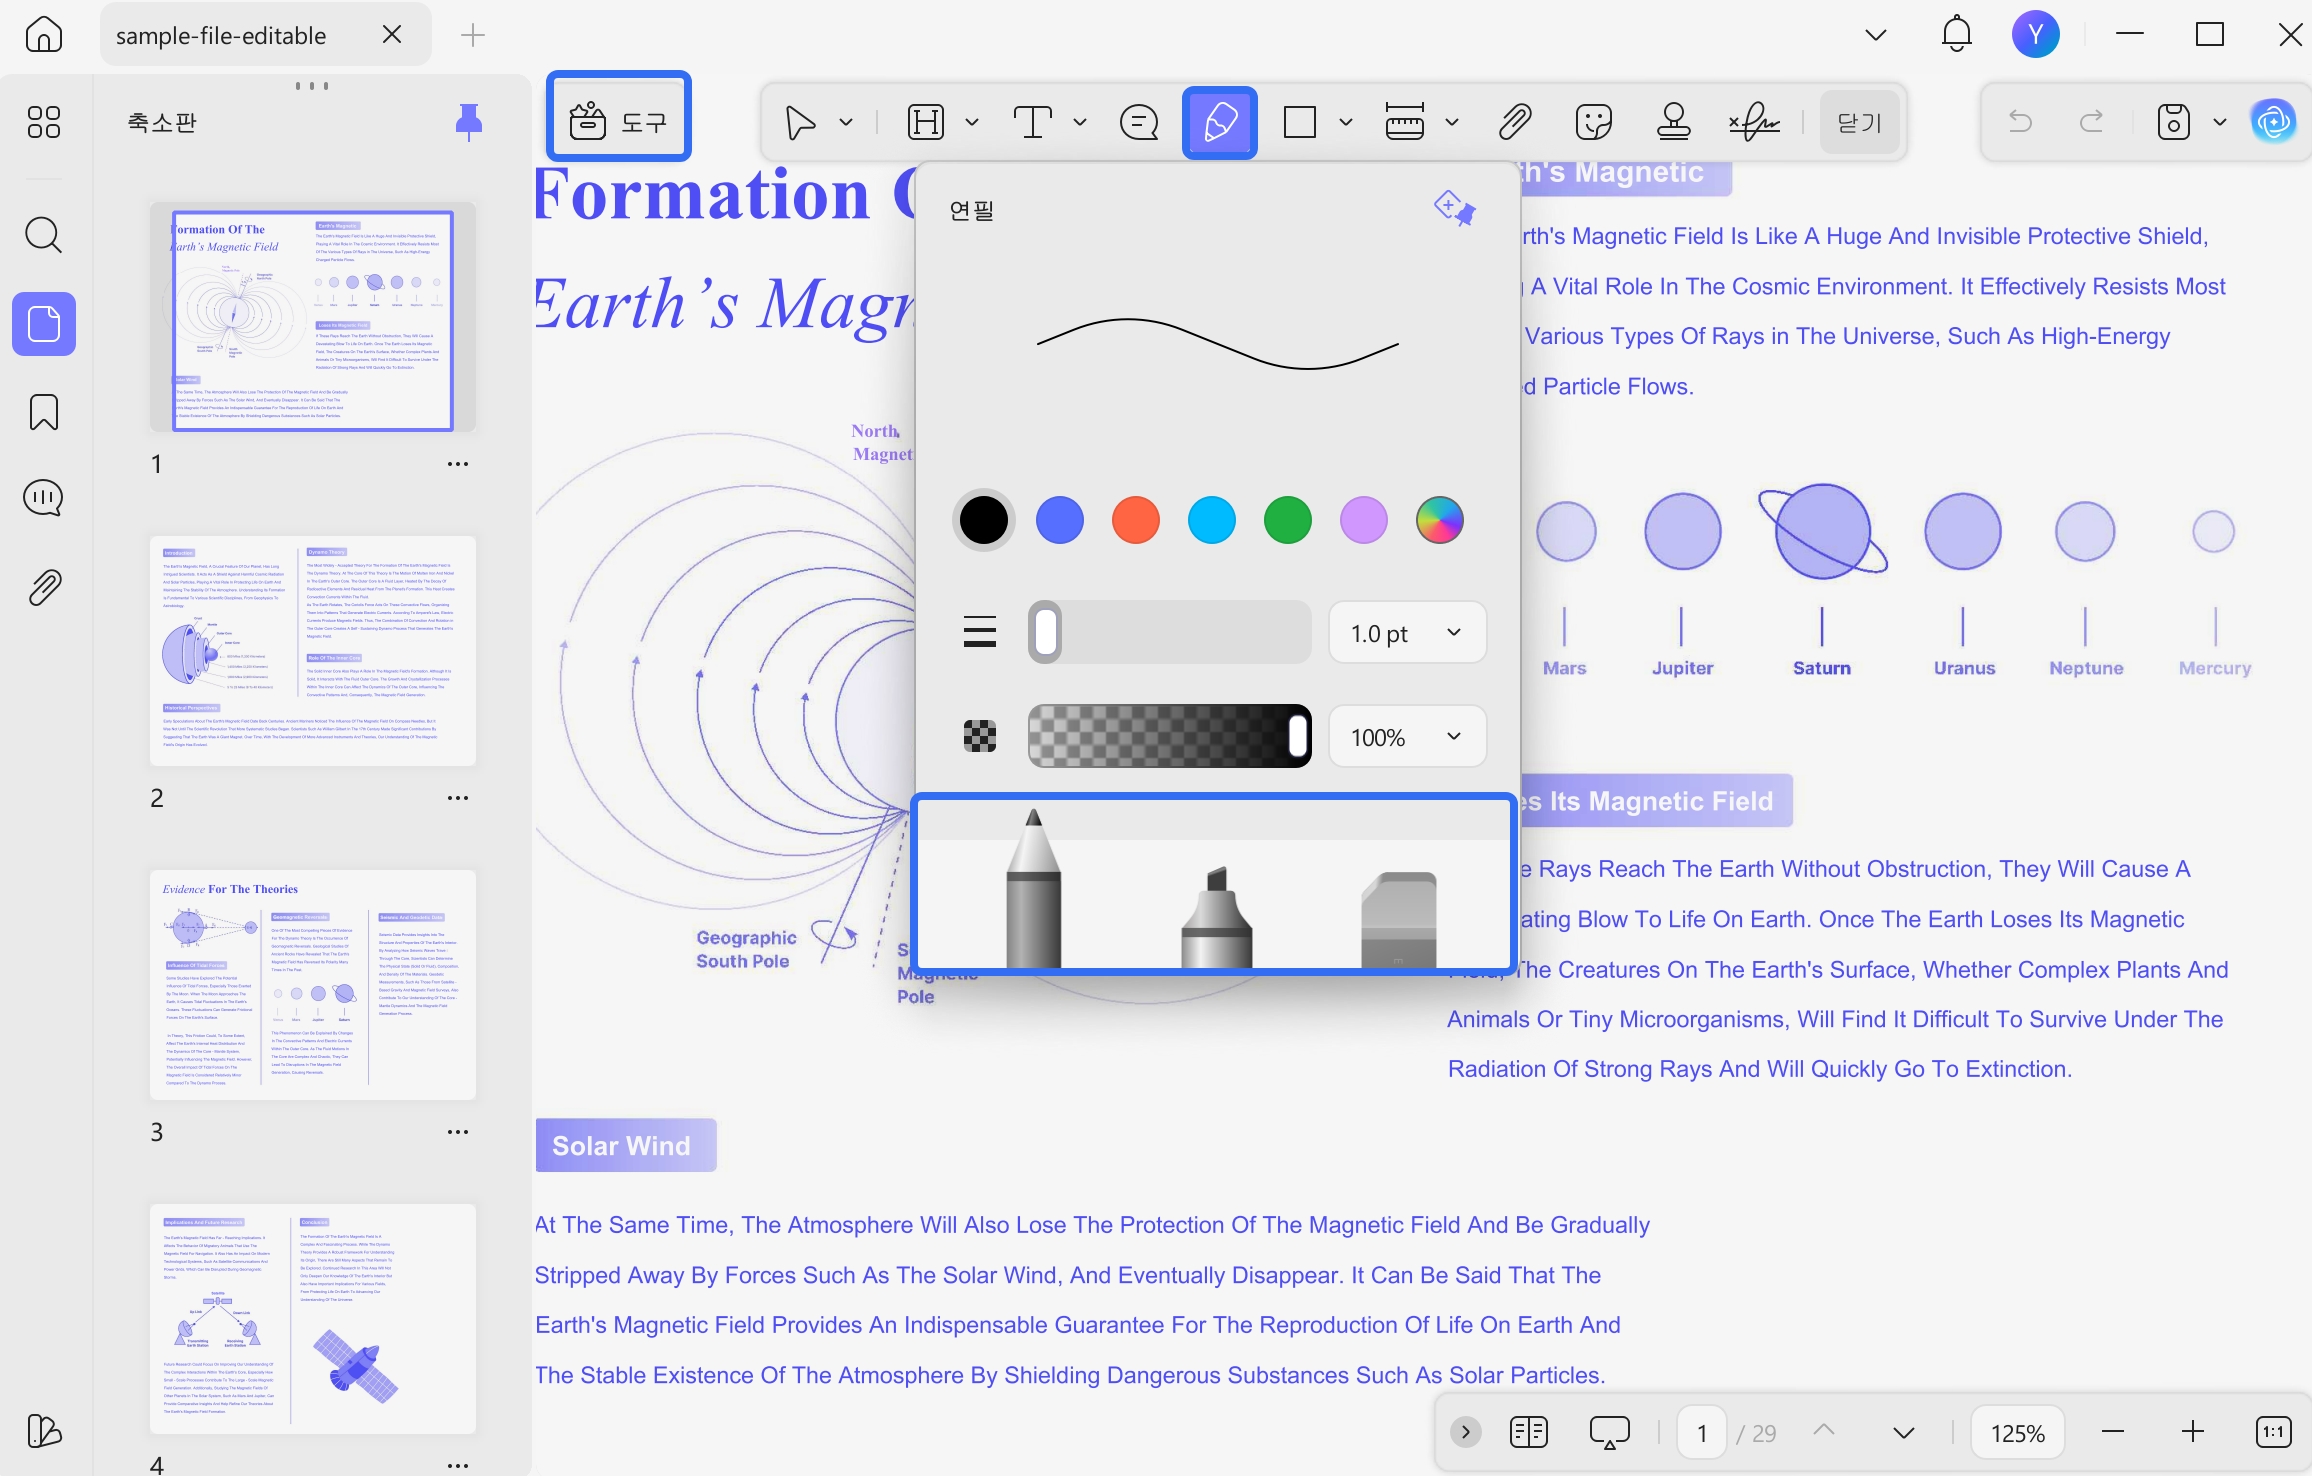The width and height of the screenshot is (2312, 1476).
Task: Select the pencil pen type
Action: 1034,888
